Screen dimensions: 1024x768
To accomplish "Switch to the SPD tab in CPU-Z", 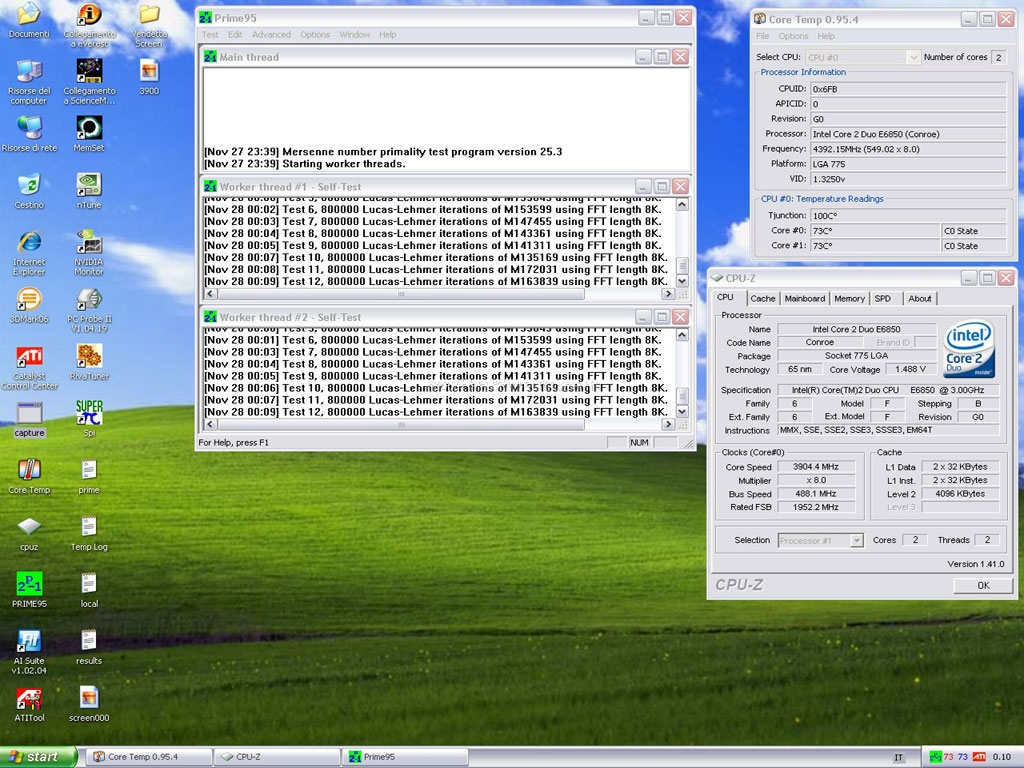I will (882, 298).
